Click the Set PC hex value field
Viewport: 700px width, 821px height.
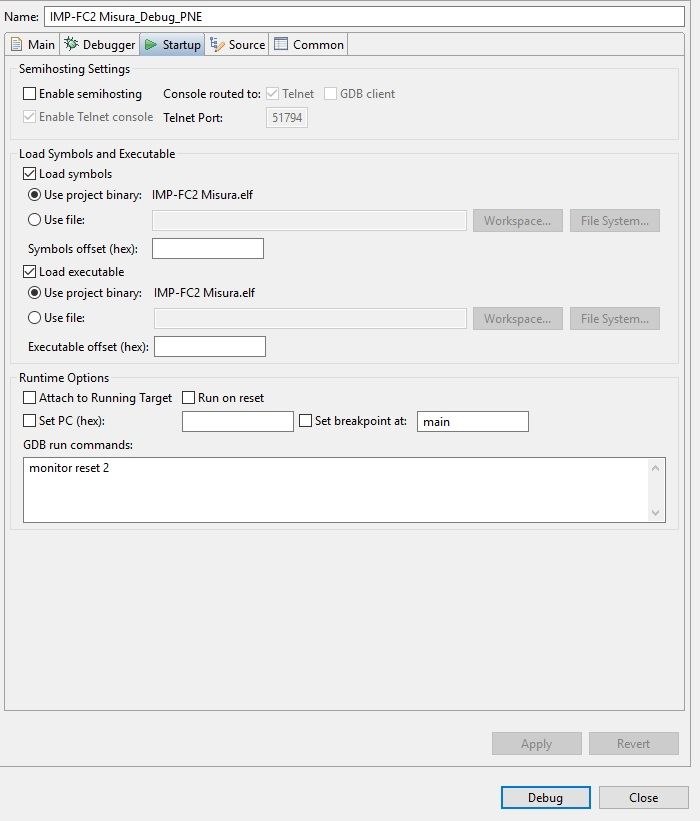[238, 421]
